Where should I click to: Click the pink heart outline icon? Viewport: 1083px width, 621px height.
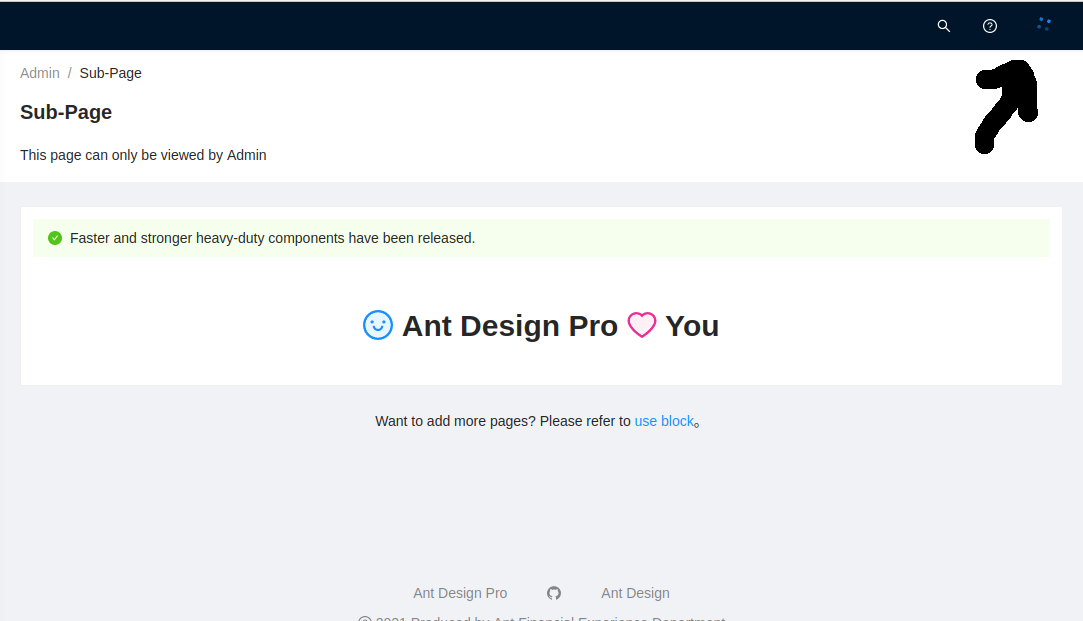tap(642, 324)
